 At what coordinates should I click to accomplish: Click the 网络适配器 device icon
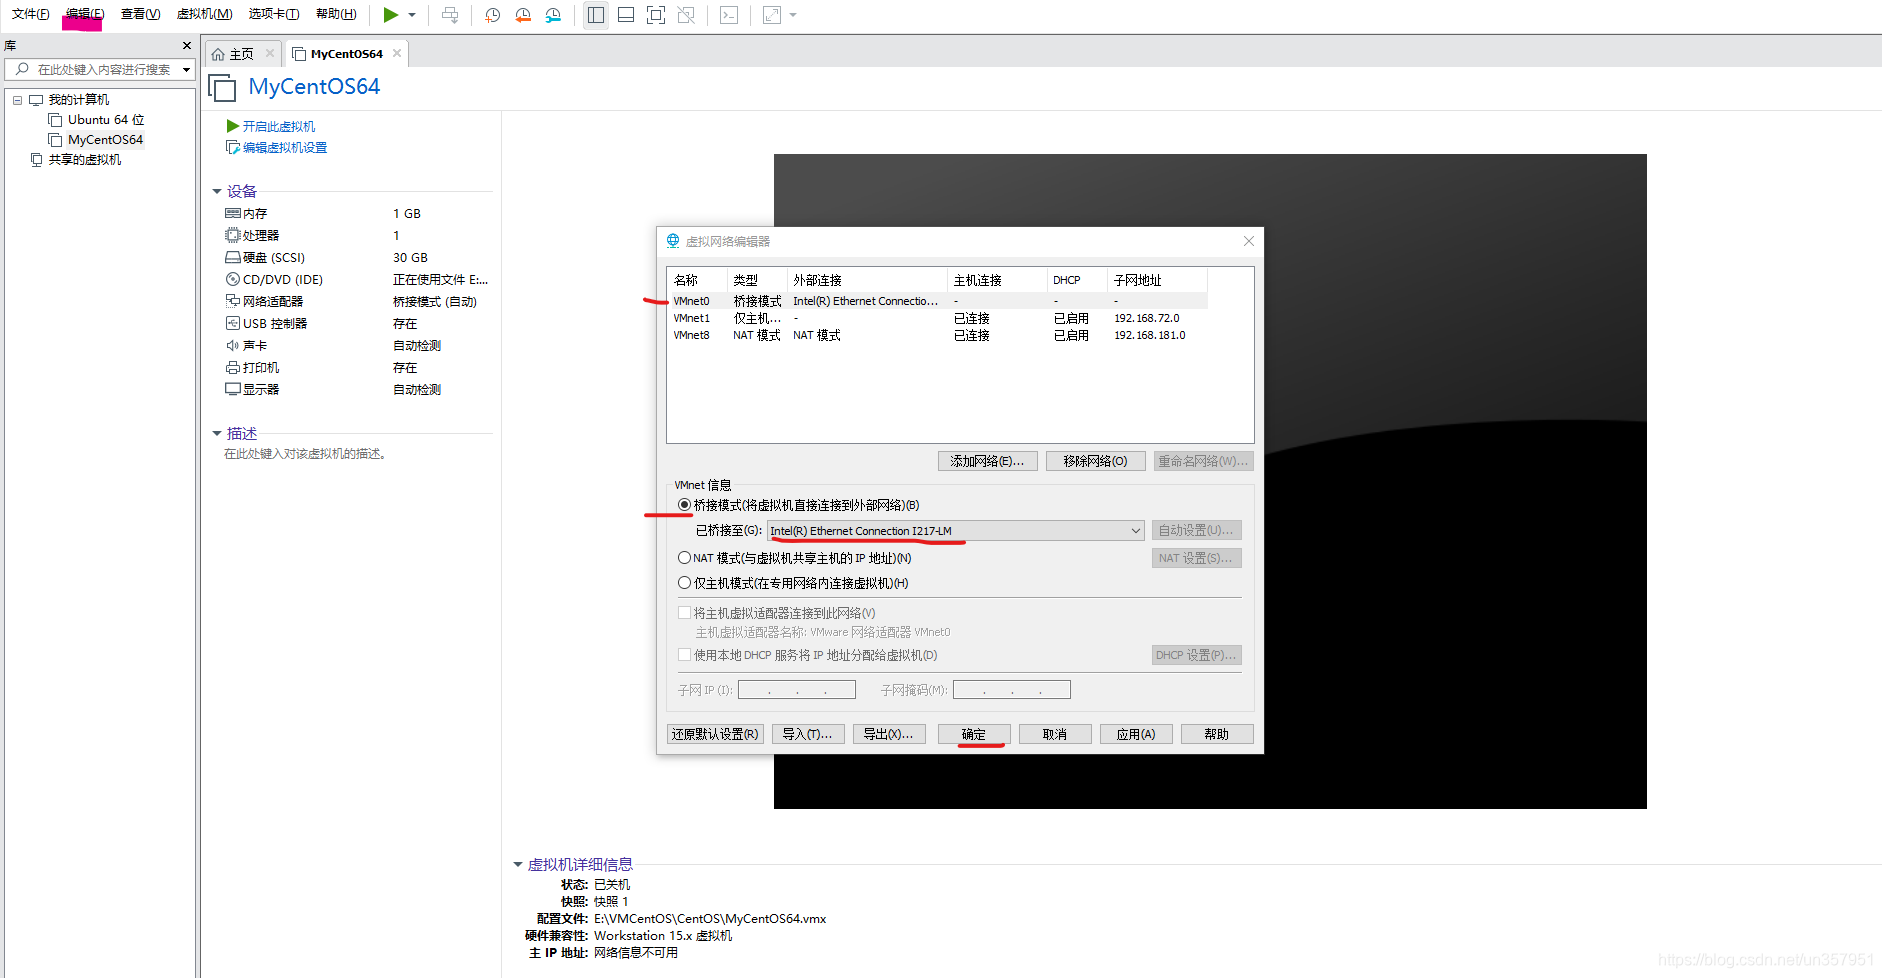pyautogui.click(x=233, y=301)
